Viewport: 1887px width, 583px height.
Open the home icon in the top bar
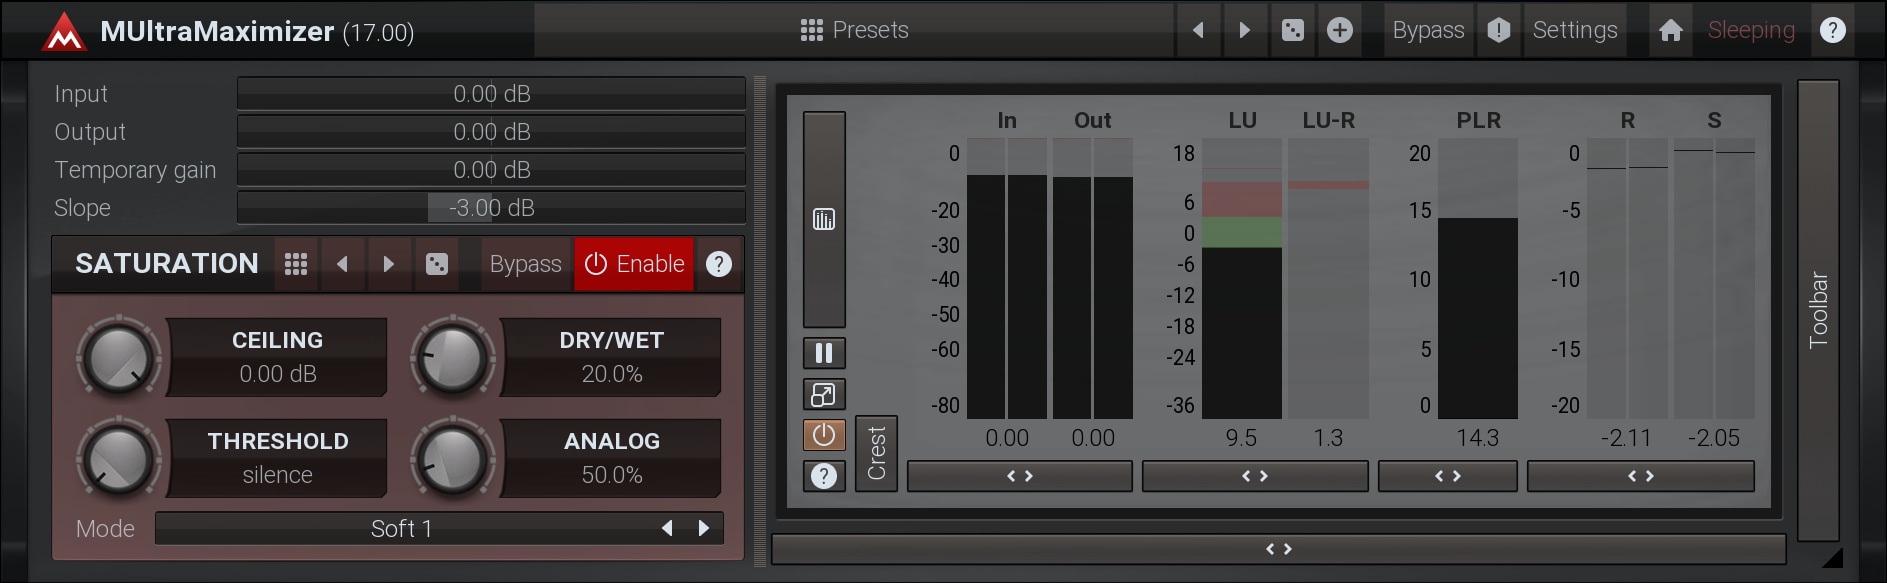click(1670, 30)
